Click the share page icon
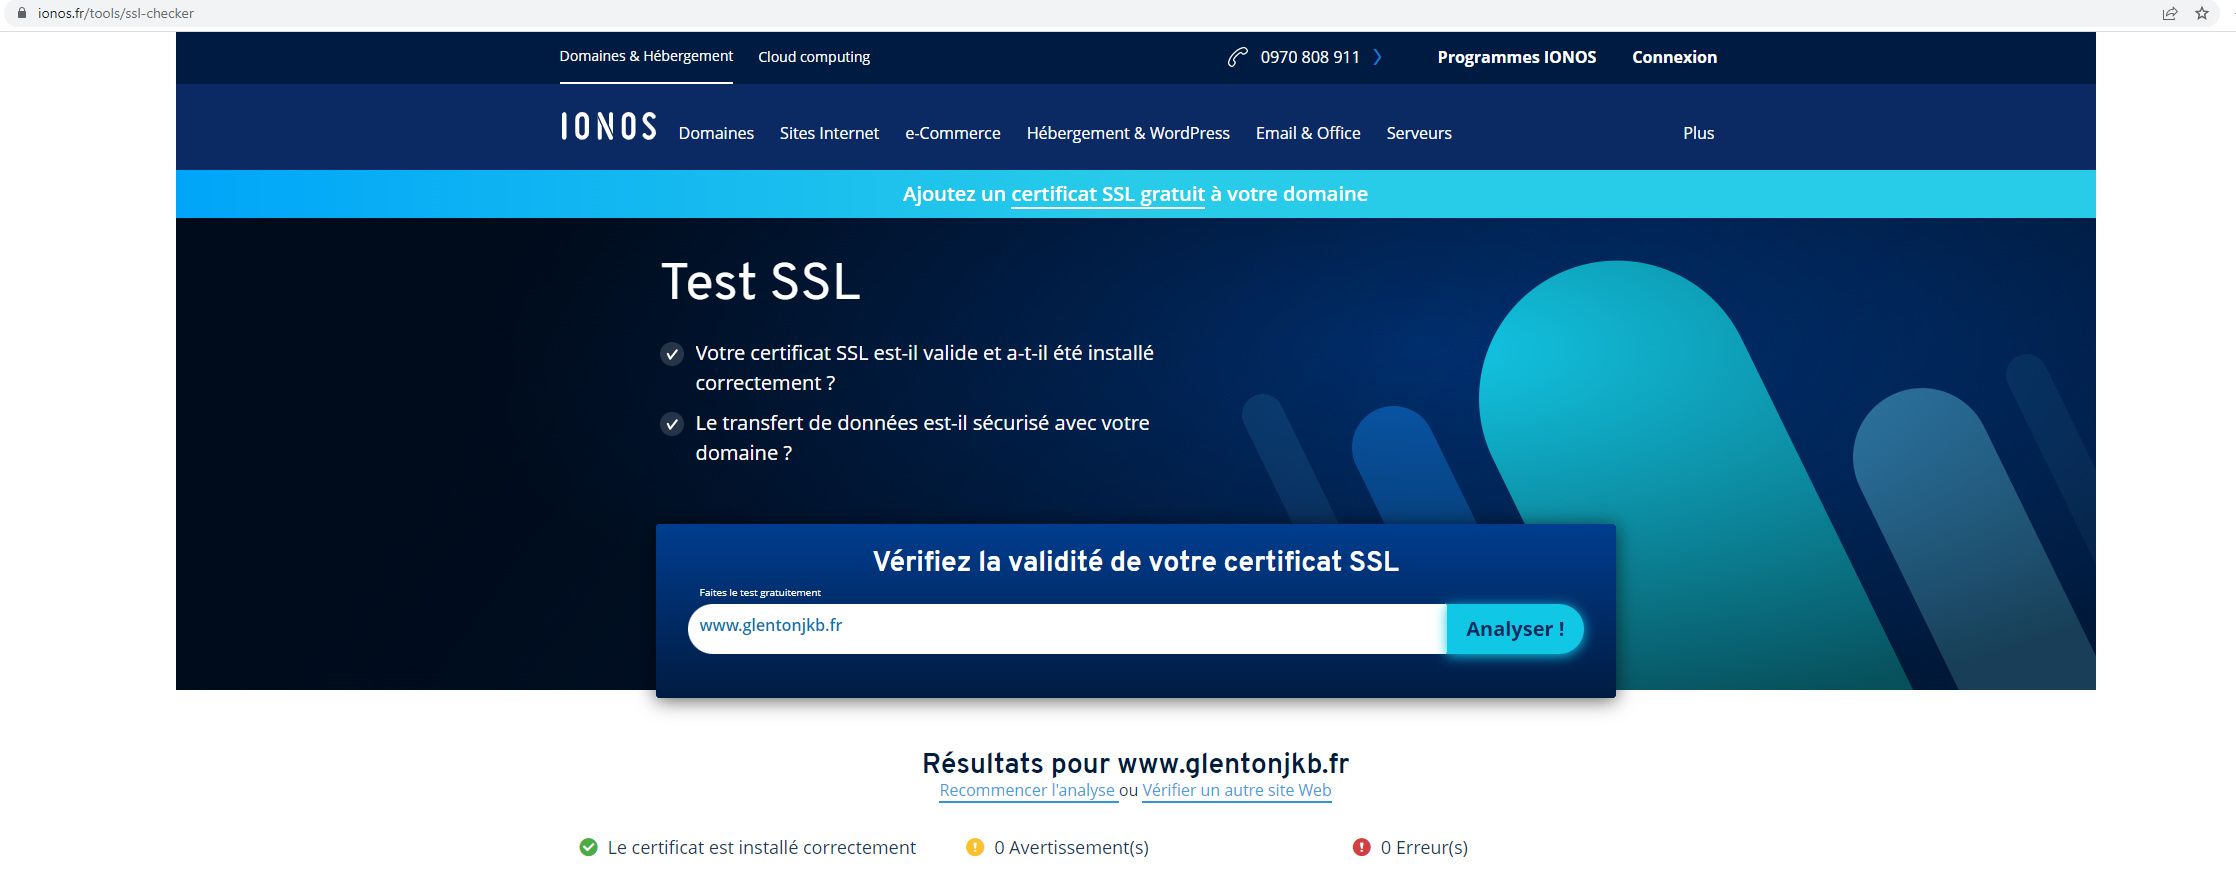Screen dimensions: 2236x896 (x=2169, y=13)
